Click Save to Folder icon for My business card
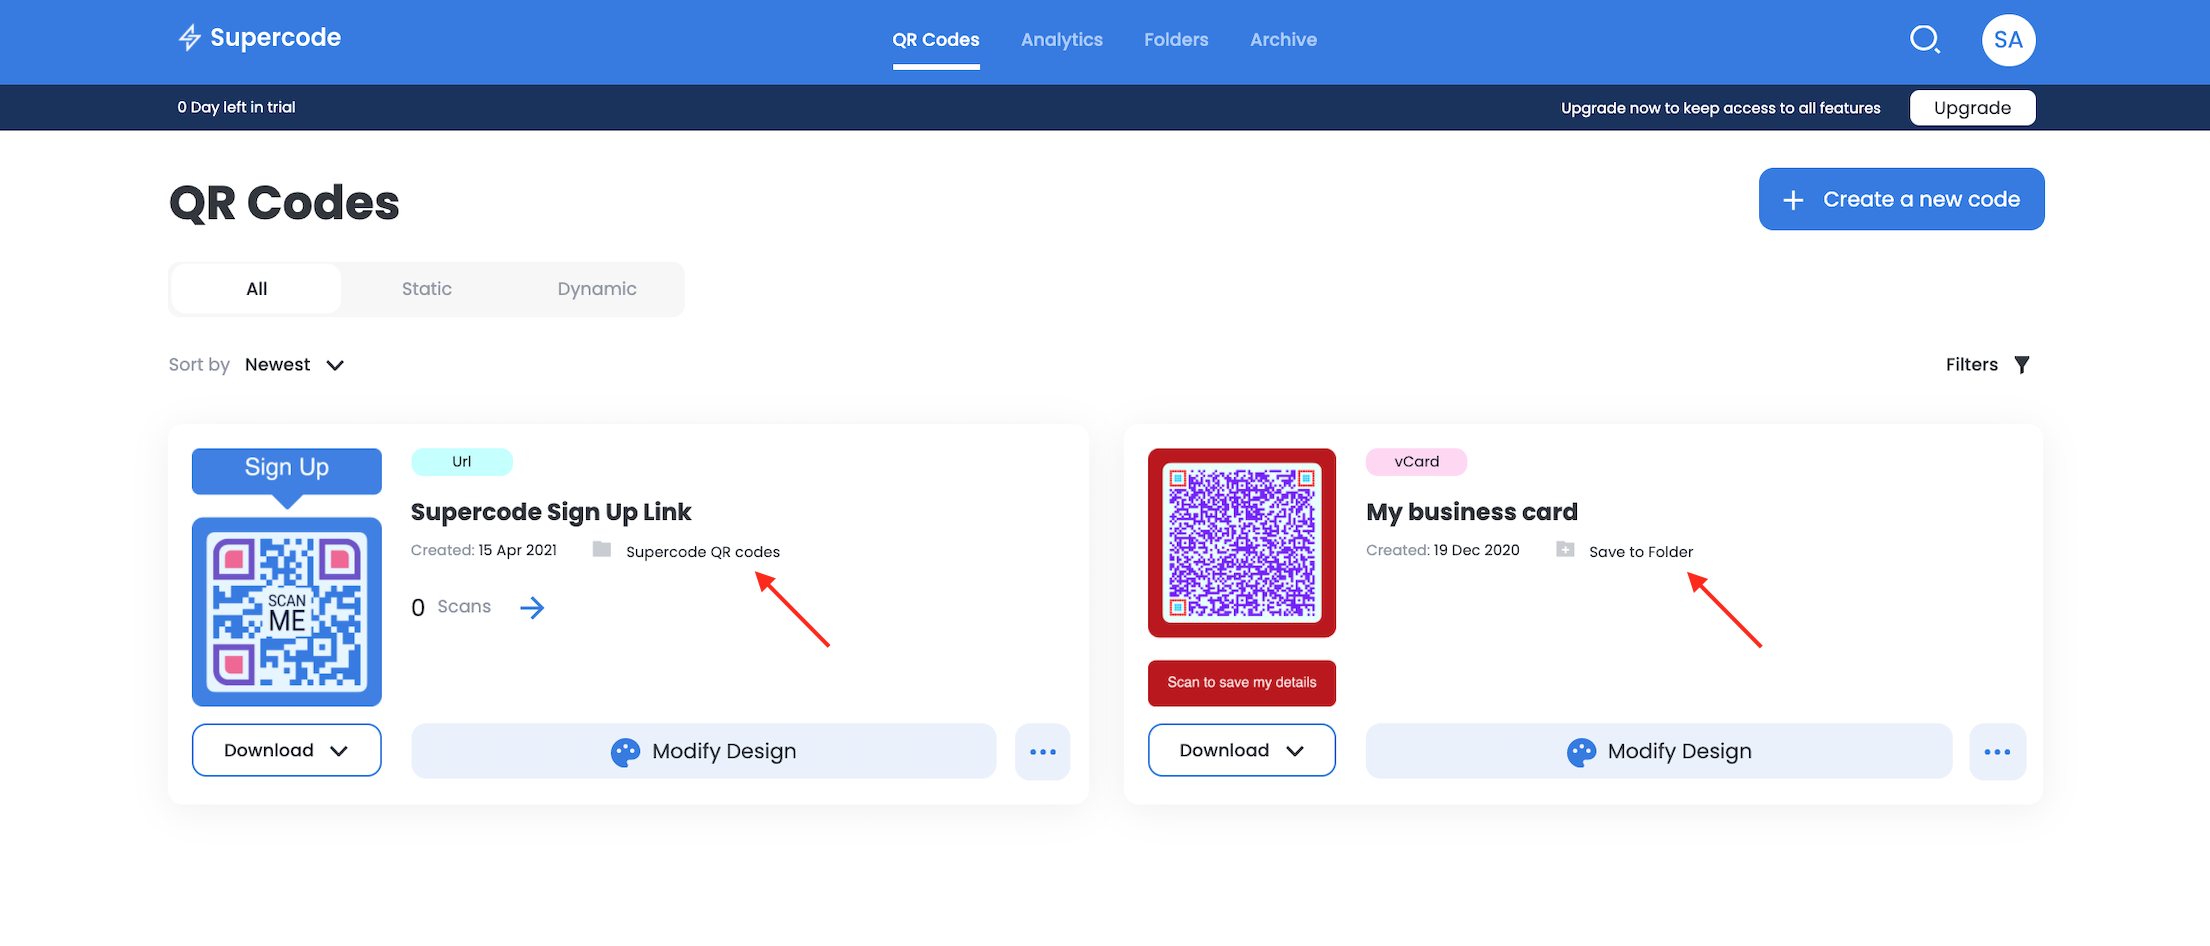Image resolution: width=2210 pixels, height=946 pixels. (1564, 549)
